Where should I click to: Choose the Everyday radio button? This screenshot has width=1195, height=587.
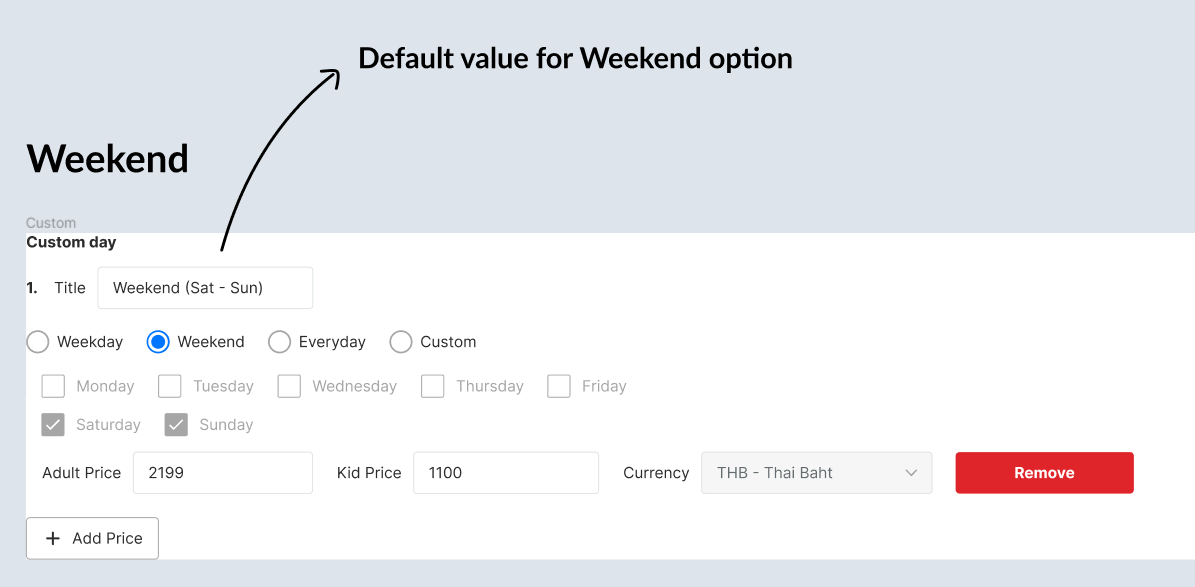(x=279, y=342)
